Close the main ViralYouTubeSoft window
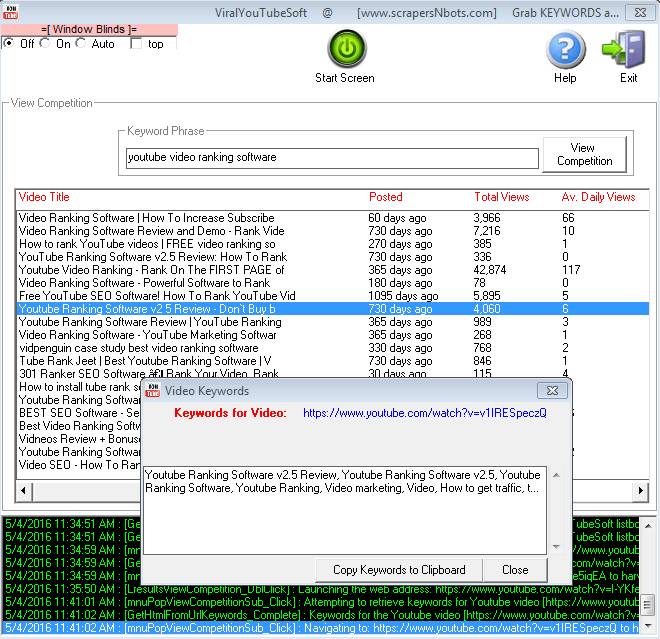Viewport: 660px width, 639px height. [x=640, y=13]
